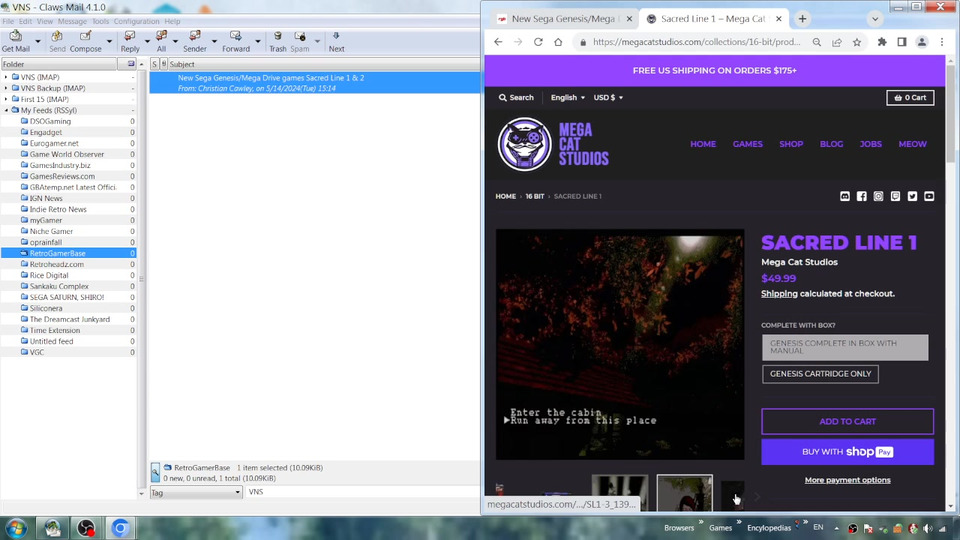Click the Games taskbar toolbar label
Image resolution: width=960 pixels, height=540 pixels.
click(720, 528)
